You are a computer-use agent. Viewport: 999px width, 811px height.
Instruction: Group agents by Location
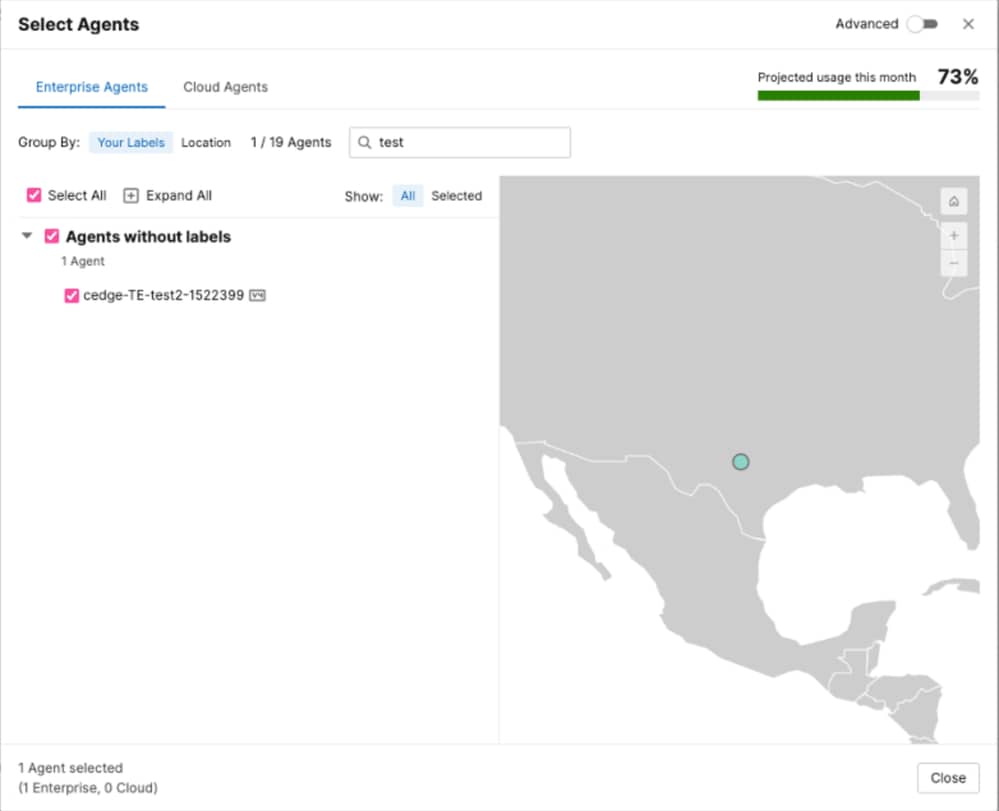pos(206,143)
